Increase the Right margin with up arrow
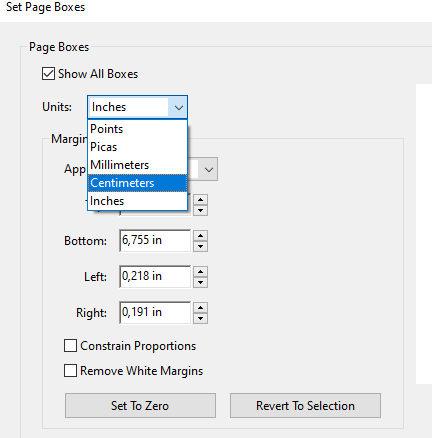The width and height of the screenshot is (432, 438). coord(200,308)
